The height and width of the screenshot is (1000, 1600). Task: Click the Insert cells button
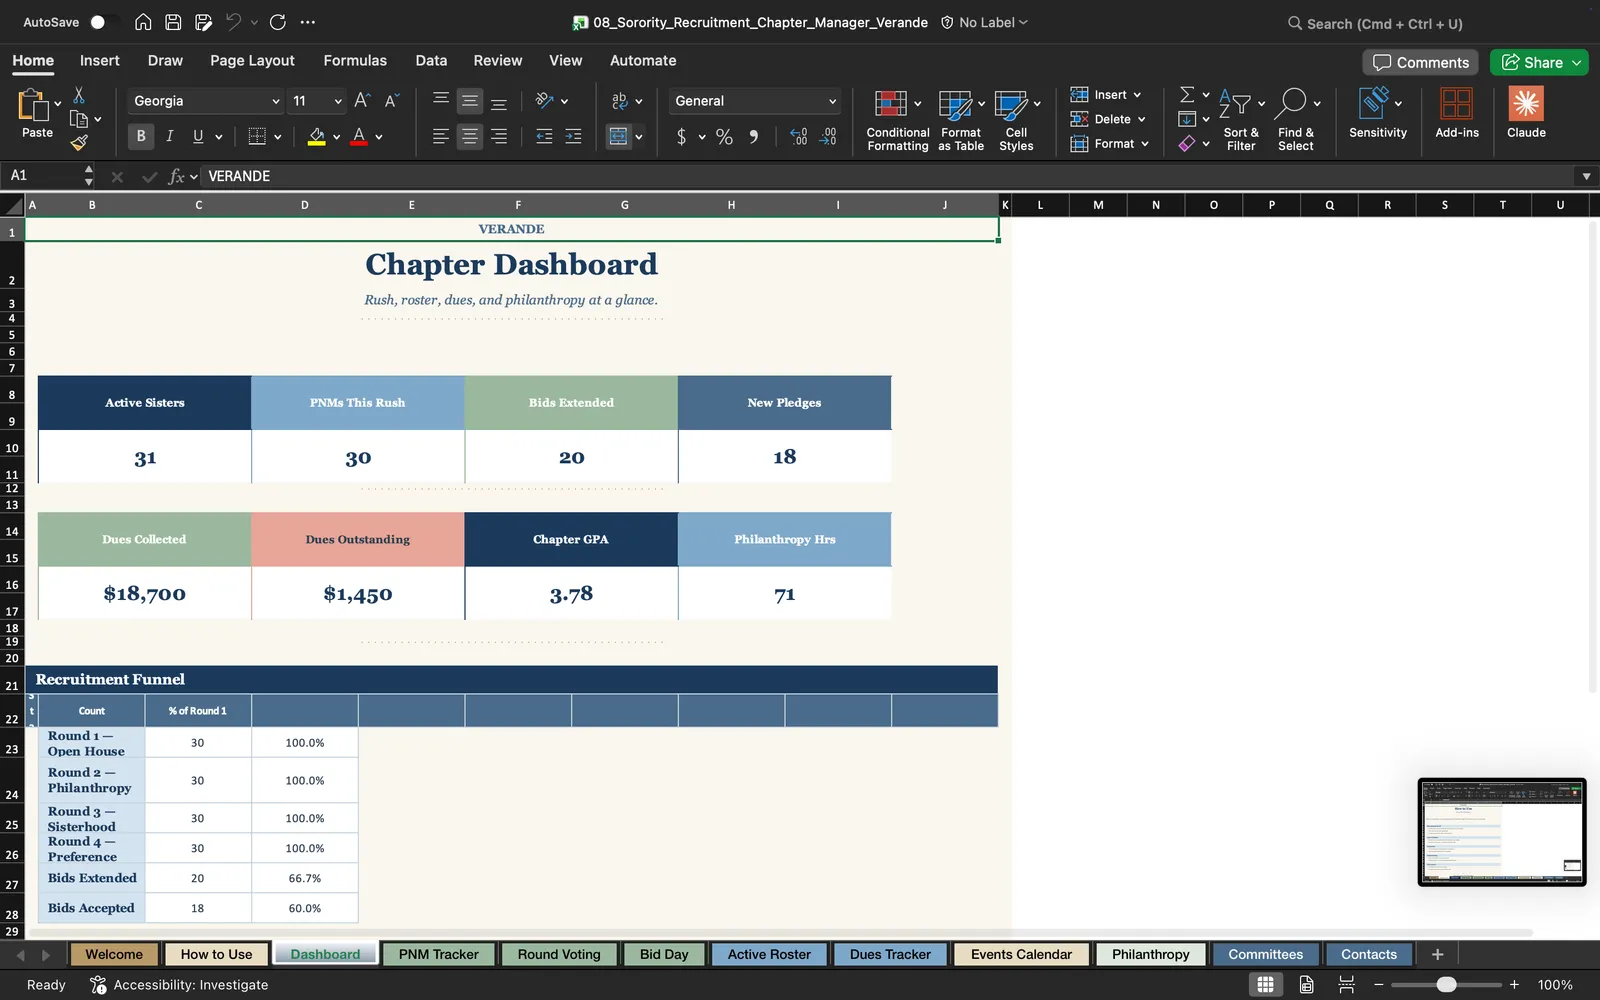click(x=1106, y=94)
